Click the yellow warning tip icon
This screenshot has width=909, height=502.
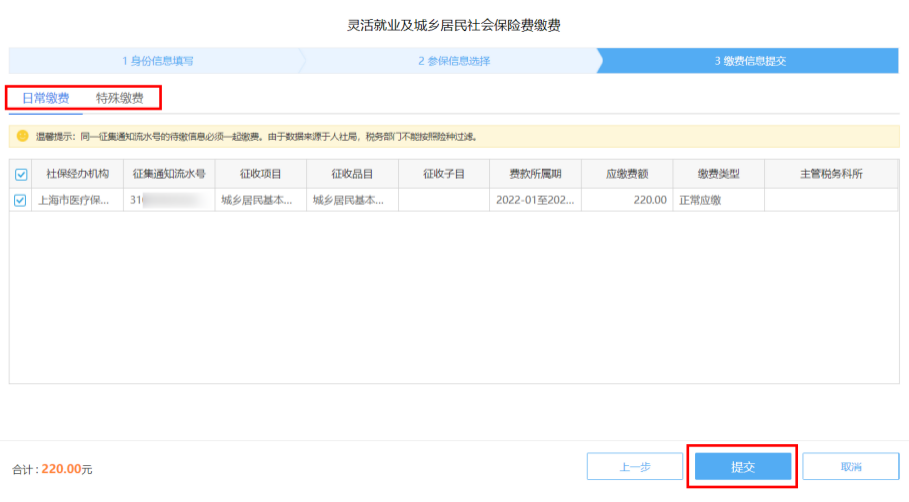[22, 136]
